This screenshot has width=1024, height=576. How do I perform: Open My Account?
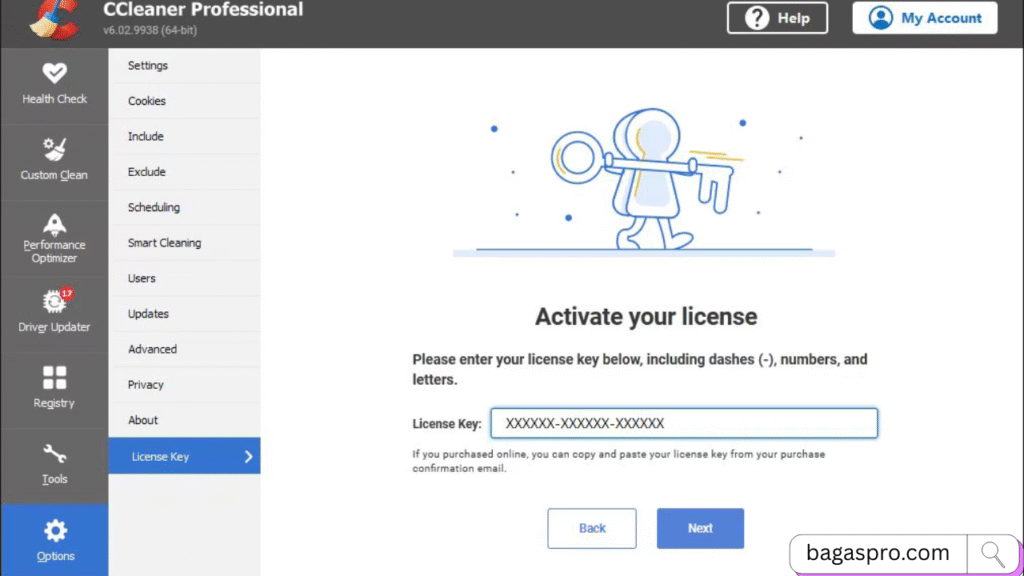[x=924, y=17]
